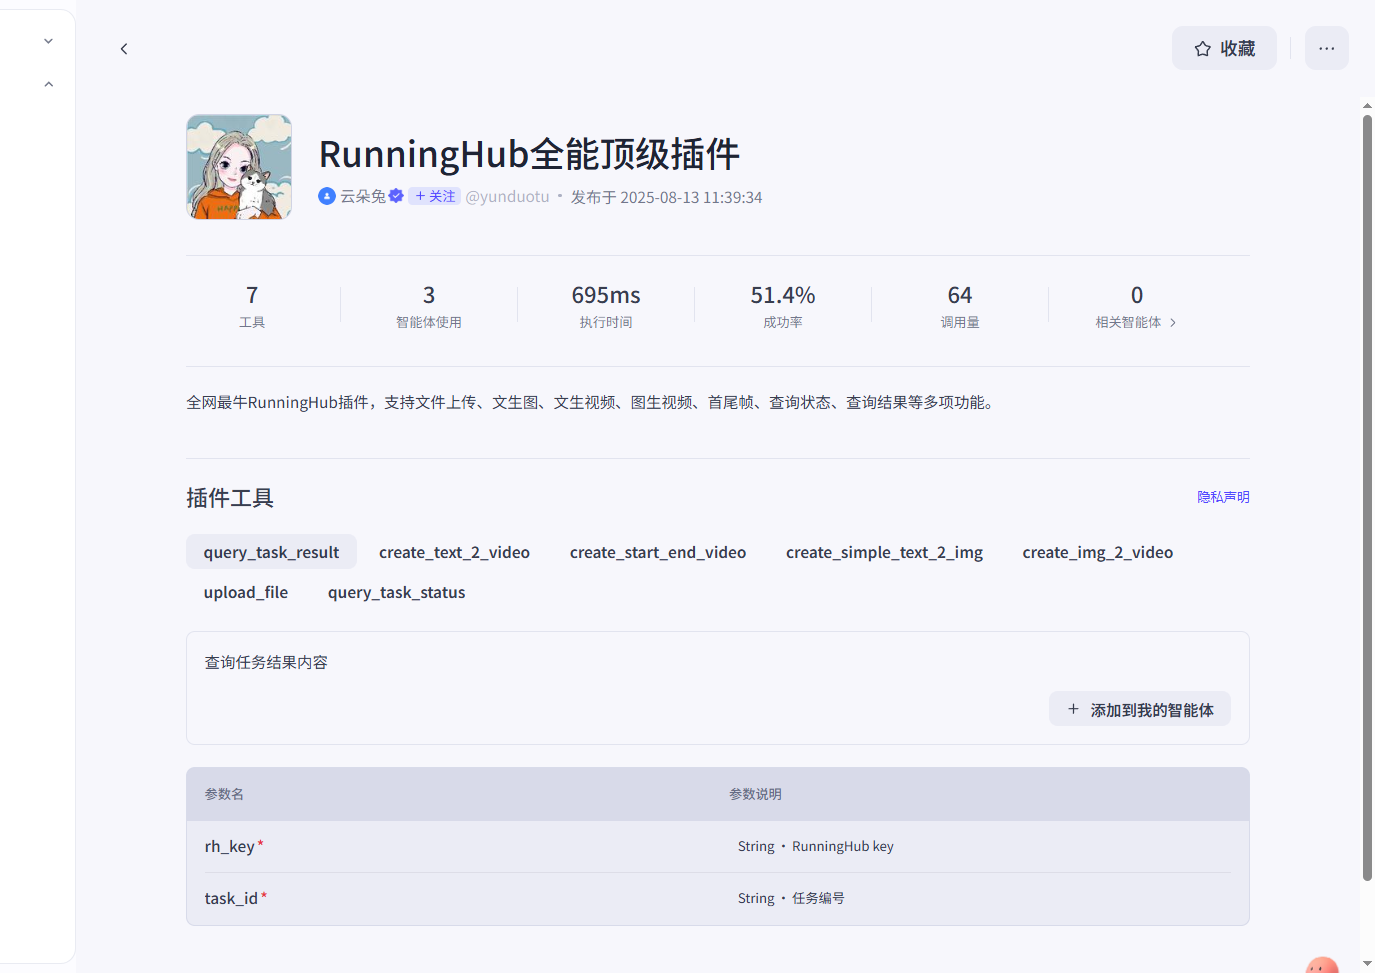Click the 'String · 任务编号' description
This screenshot has width=1375, height=973.
pyautogui.click(x=791, y=898)
